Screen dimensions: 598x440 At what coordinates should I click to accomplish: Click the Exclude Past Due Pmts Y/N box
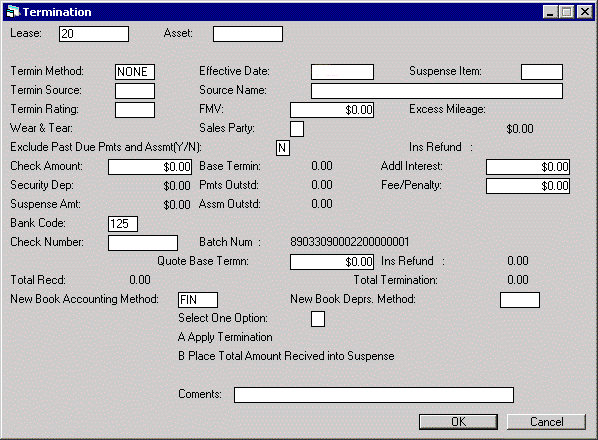(283, 148)
